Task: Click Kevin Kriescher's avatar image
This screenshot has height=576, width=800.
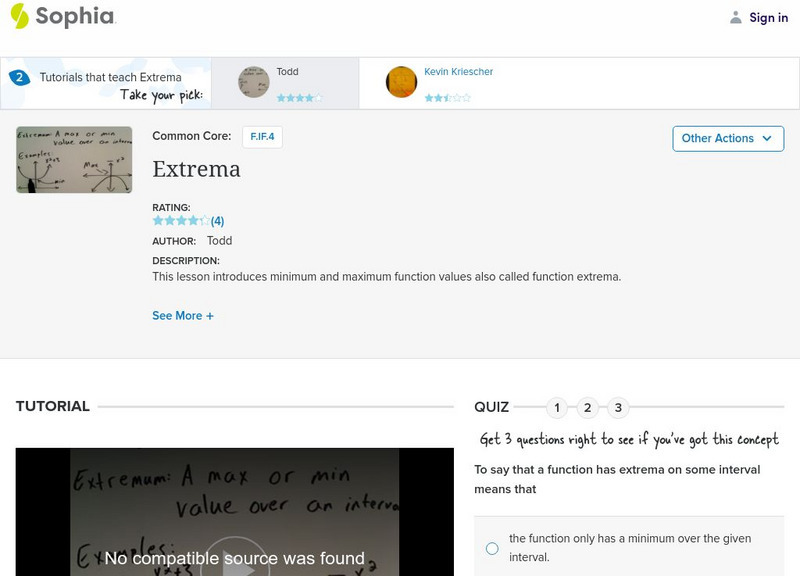Action: [x=401, y=83]
